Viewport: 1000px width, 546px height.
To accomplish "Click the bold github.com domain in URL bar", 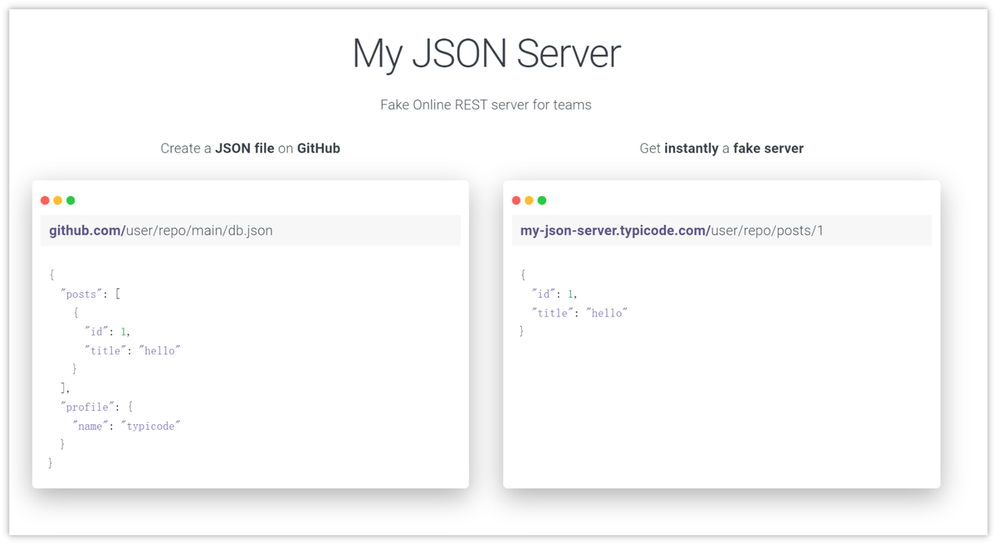I will point(86,231).
